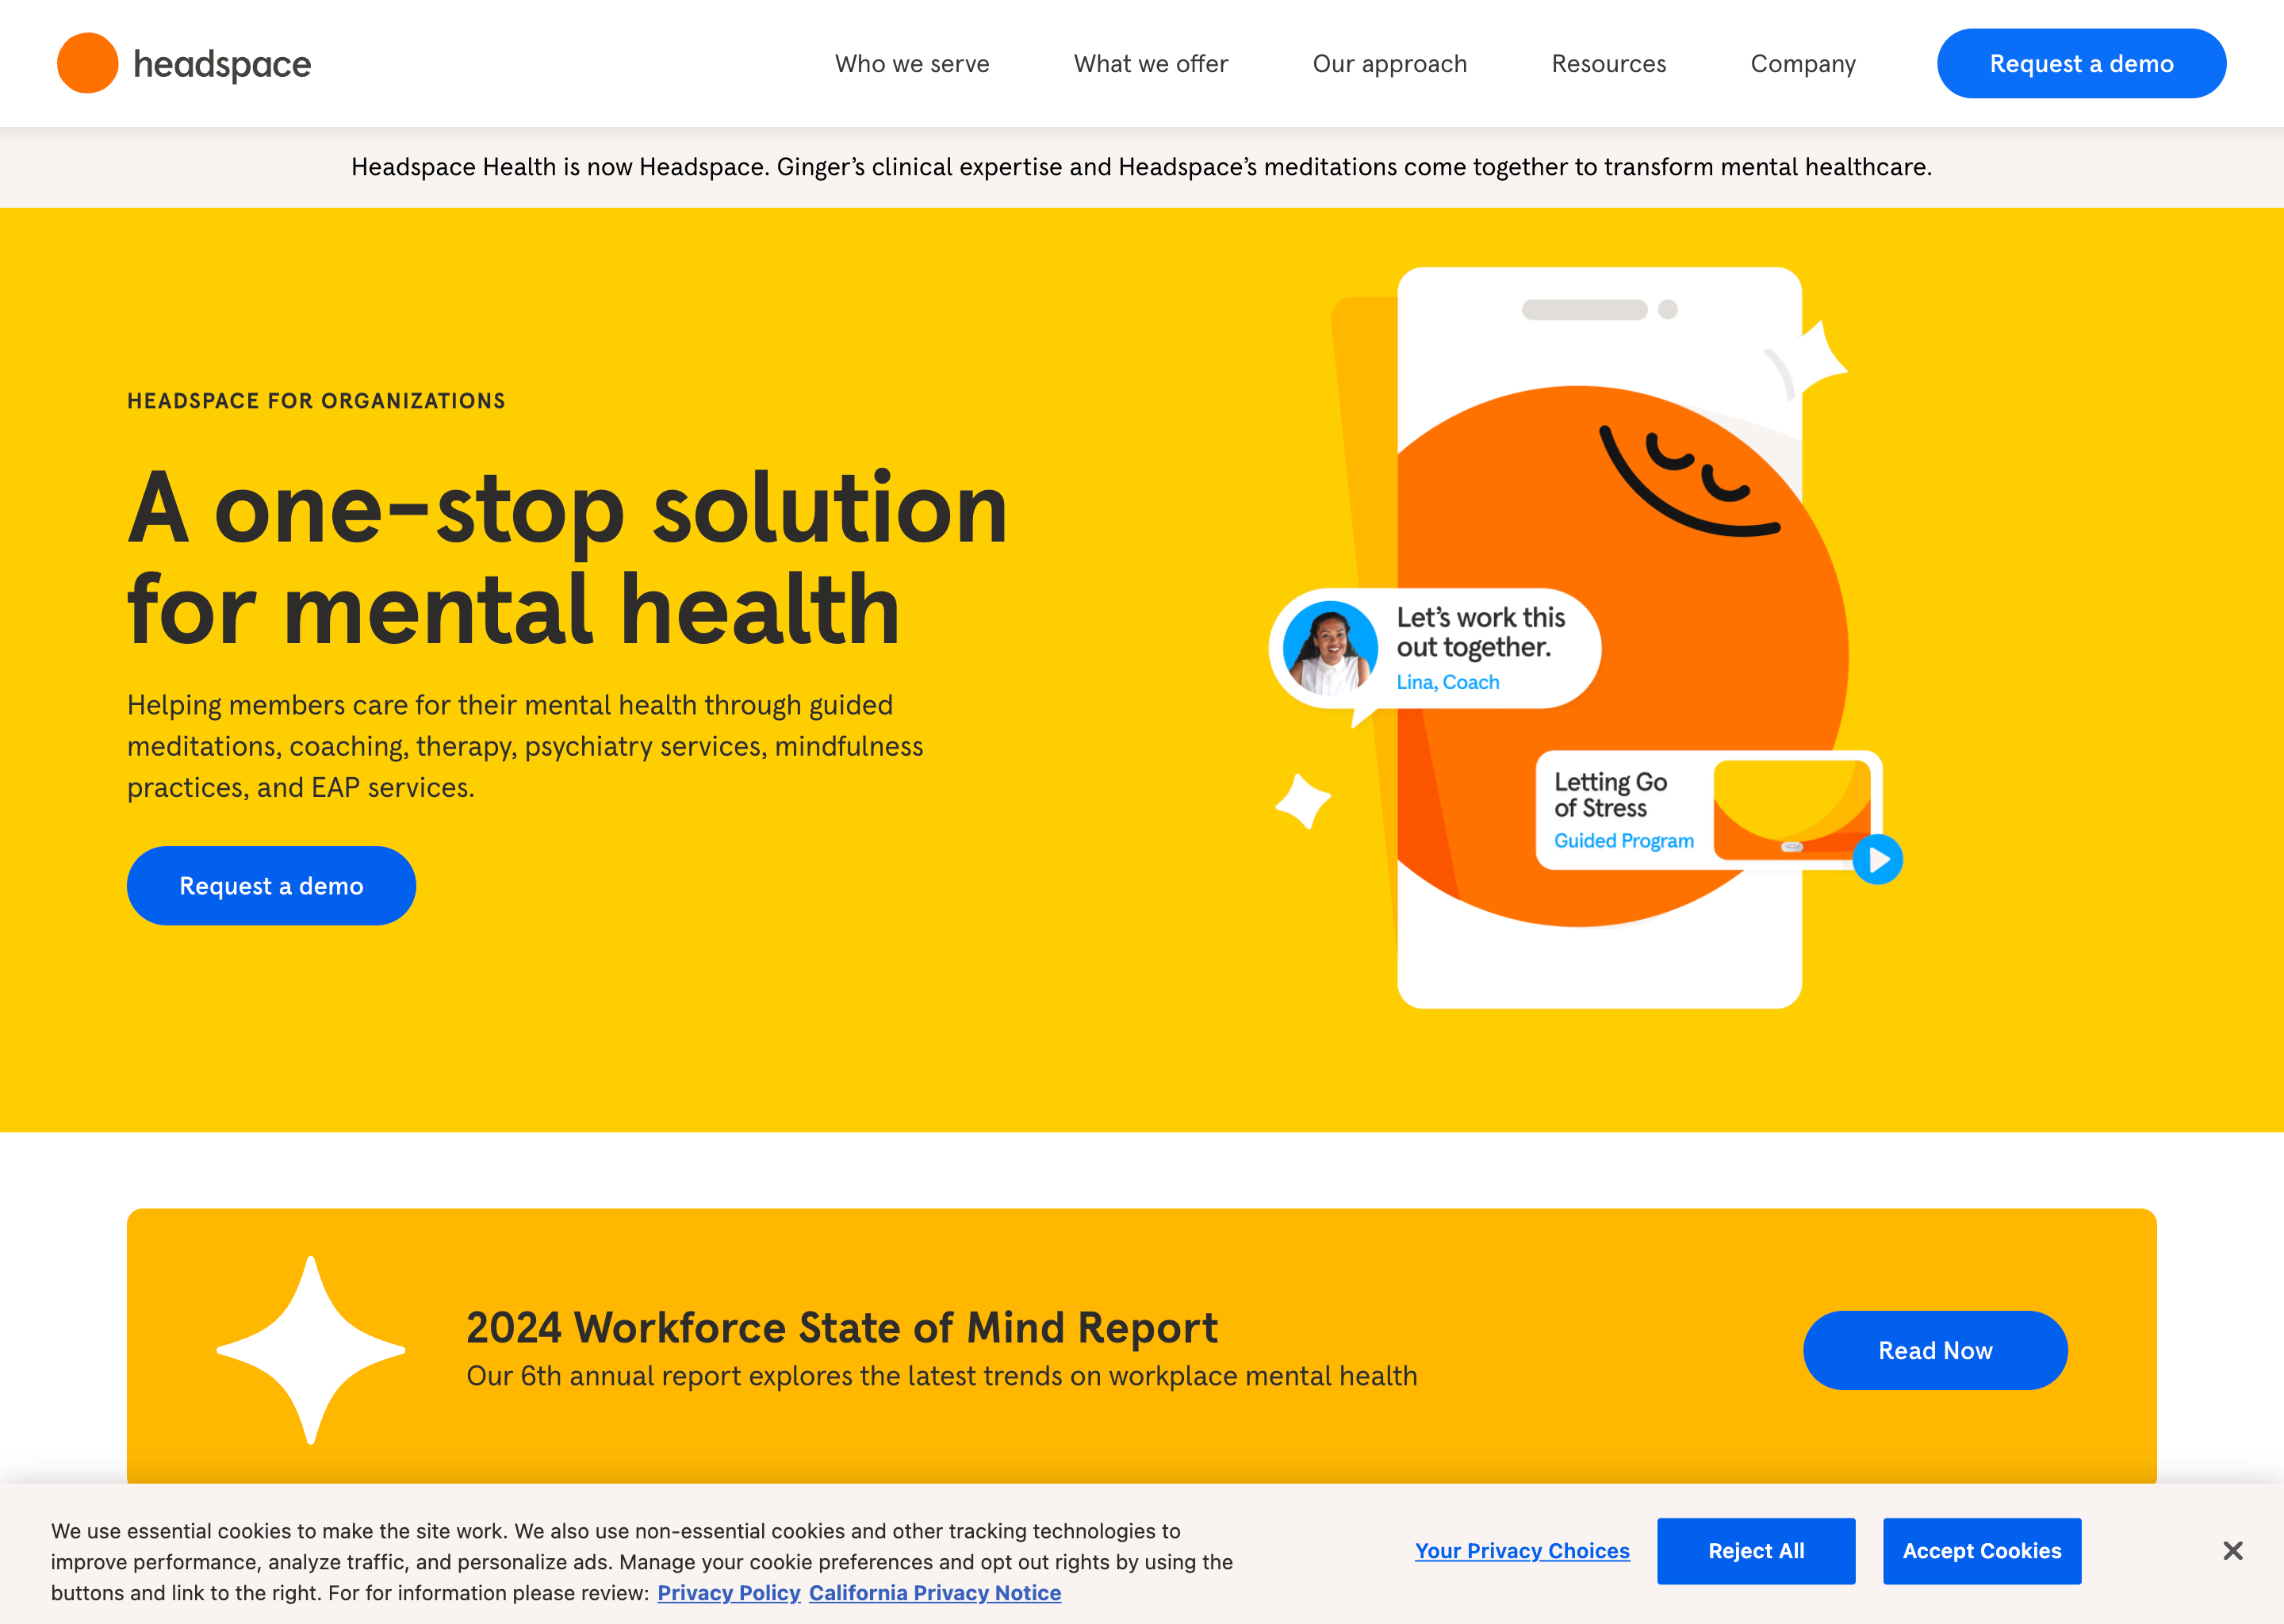Click the Letting Go of Stress thumbnail
This screenshot has width=2284, height=1624.
1792,809
